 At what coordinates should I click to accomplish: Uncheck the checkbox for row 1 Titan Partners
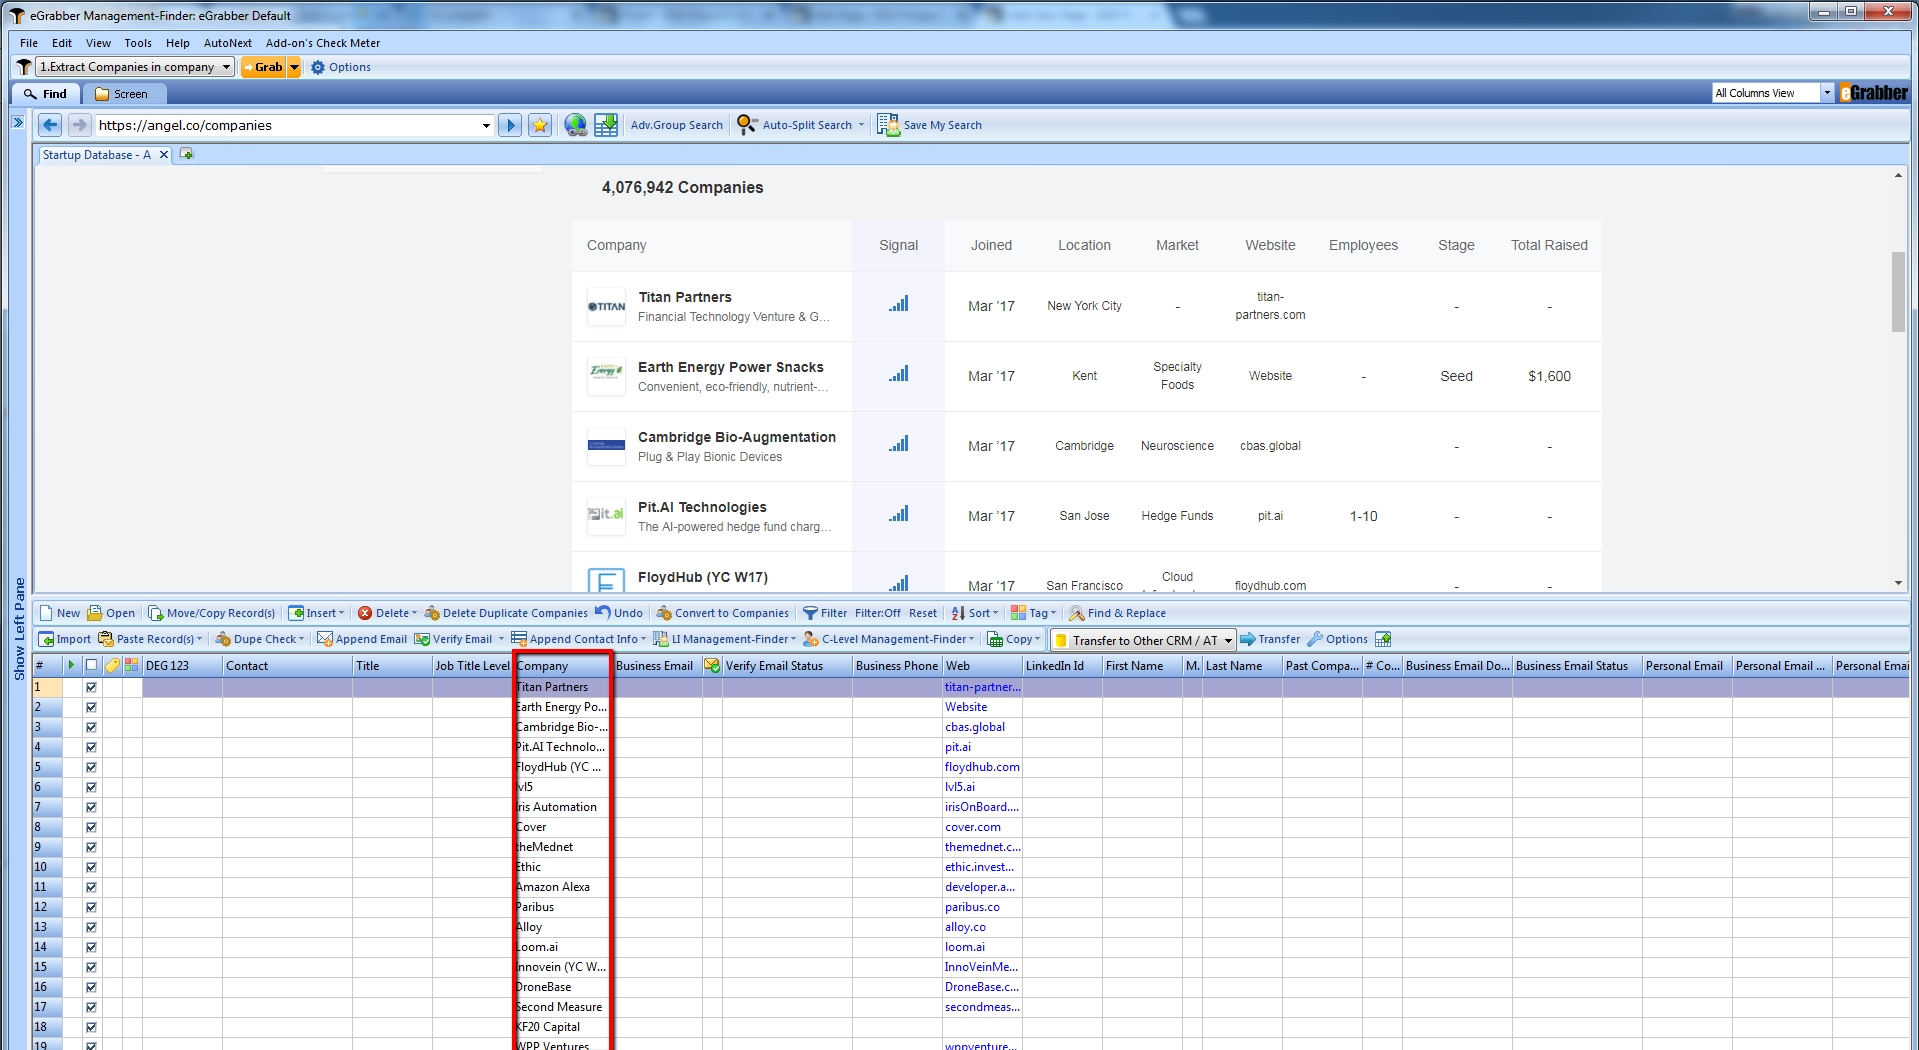(x=91, y=687)
